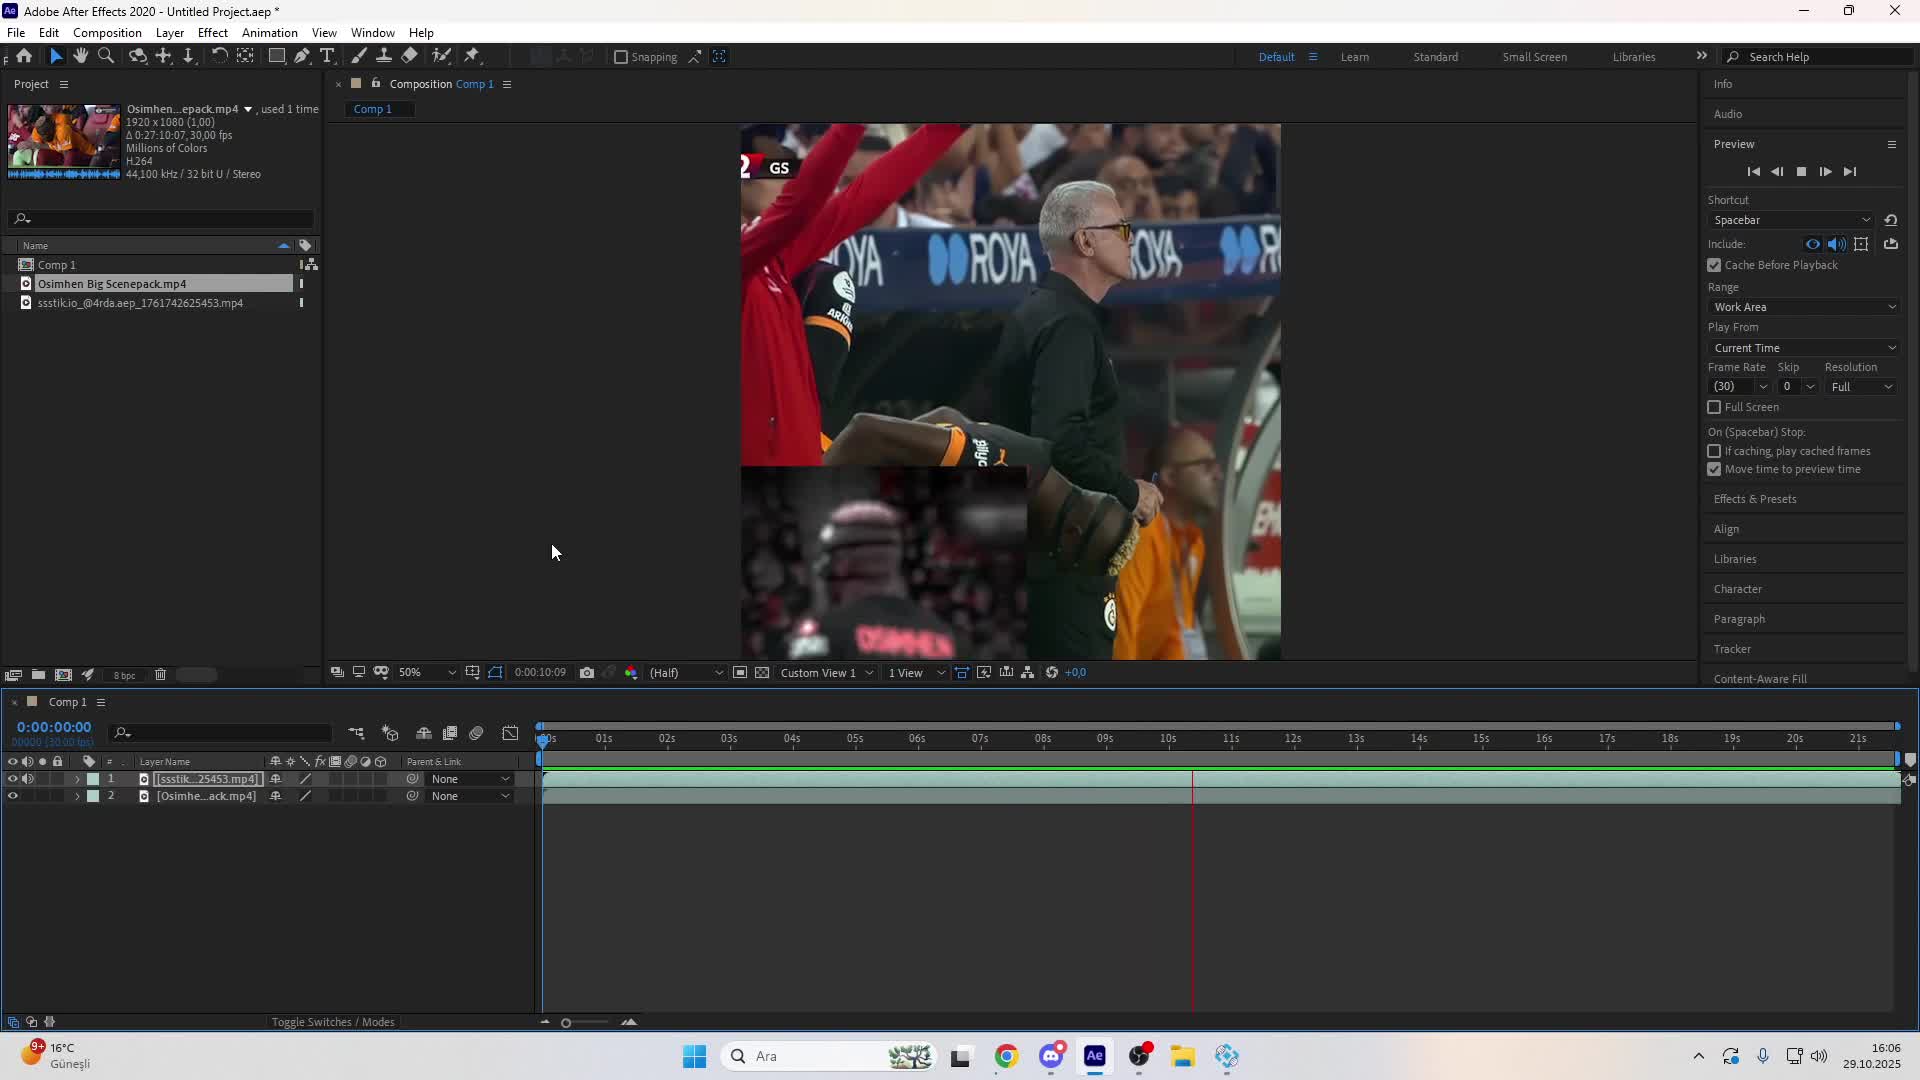
Task: Select the Brush tool
Action: [359, 56]
